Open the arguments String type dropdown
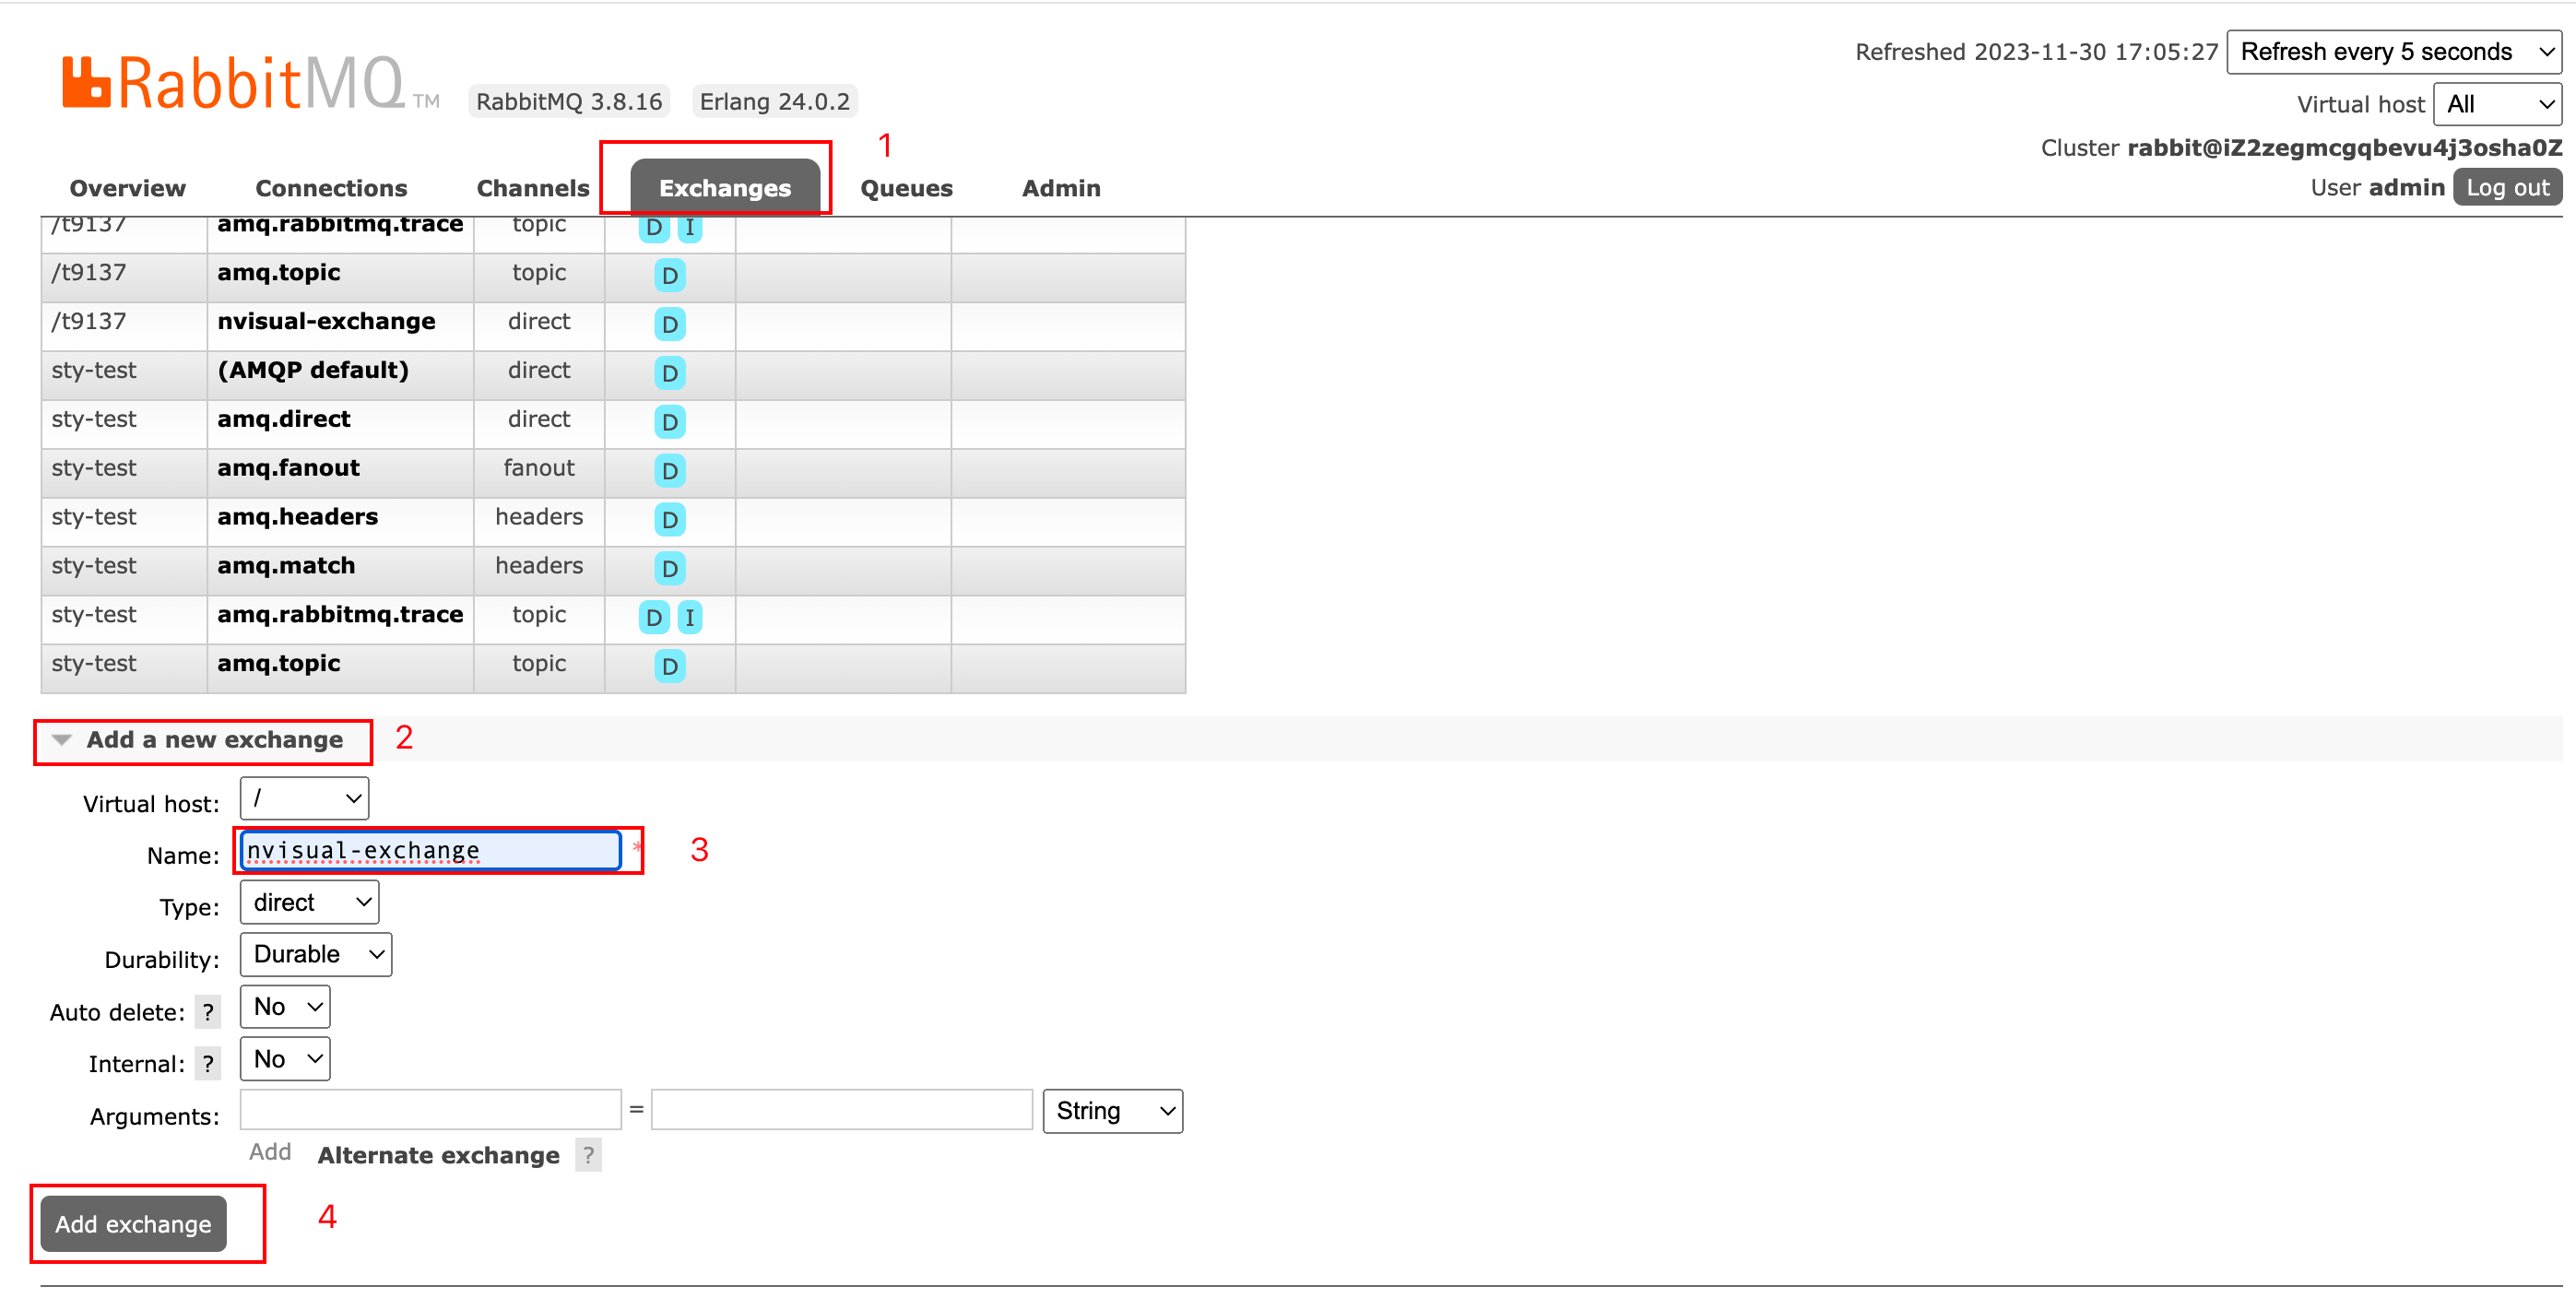The image size is (2576, 1298). coord(1112,1111)
